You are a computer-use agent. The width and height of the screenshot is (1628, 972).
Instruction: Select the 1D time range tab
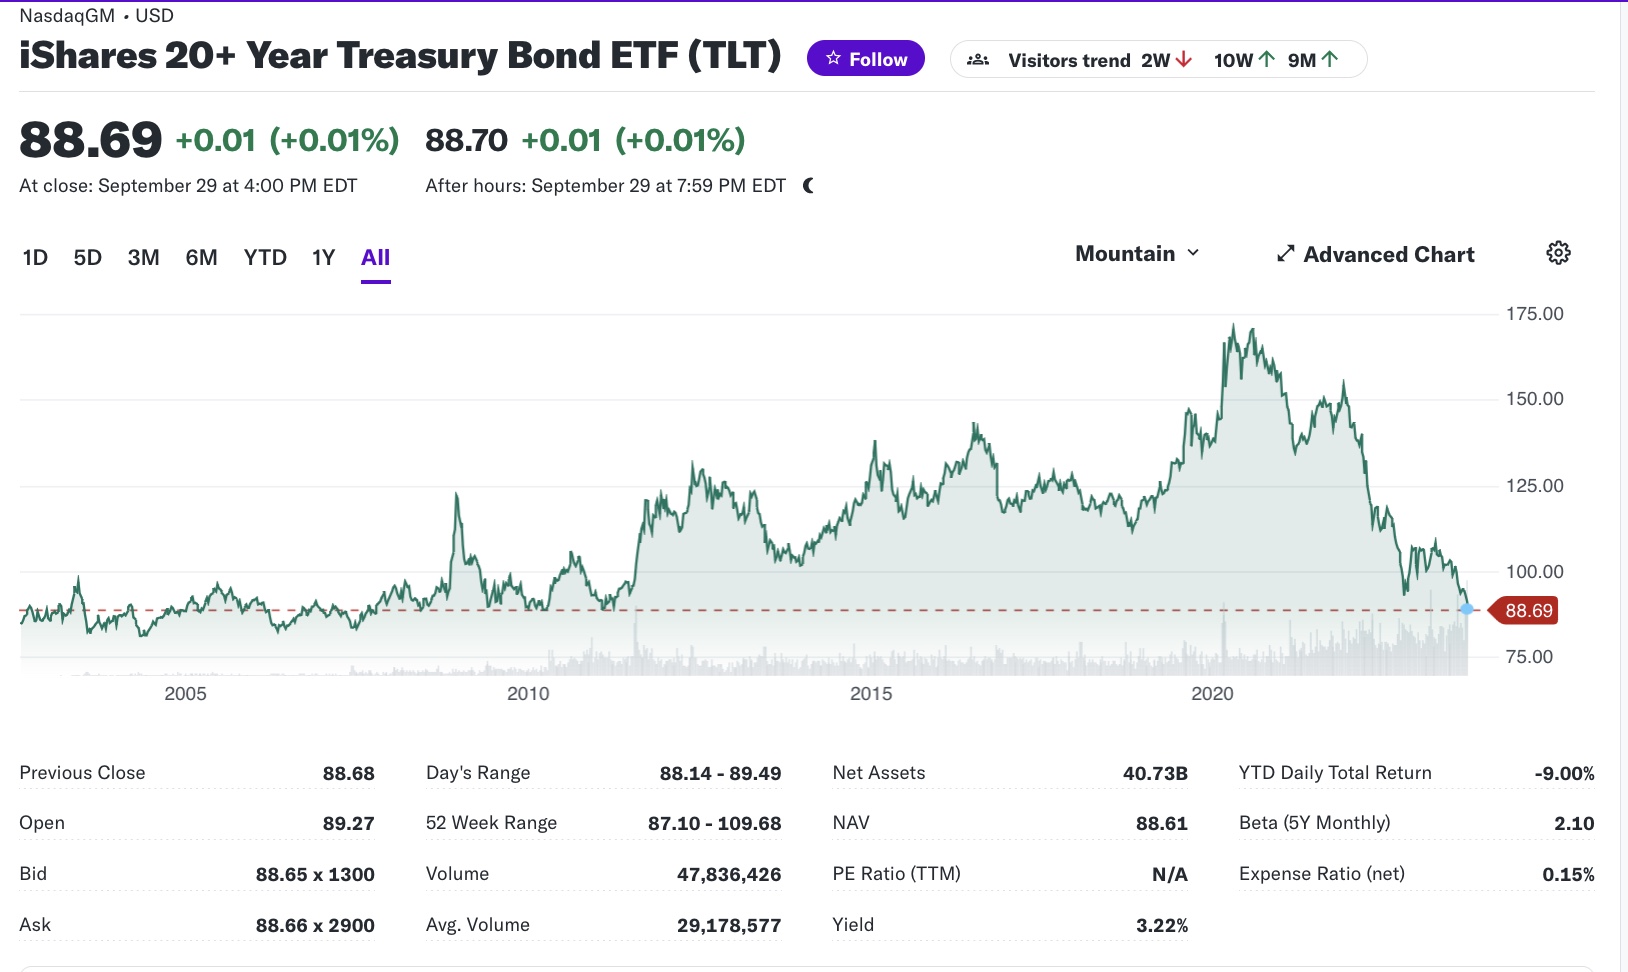(35, 258)
